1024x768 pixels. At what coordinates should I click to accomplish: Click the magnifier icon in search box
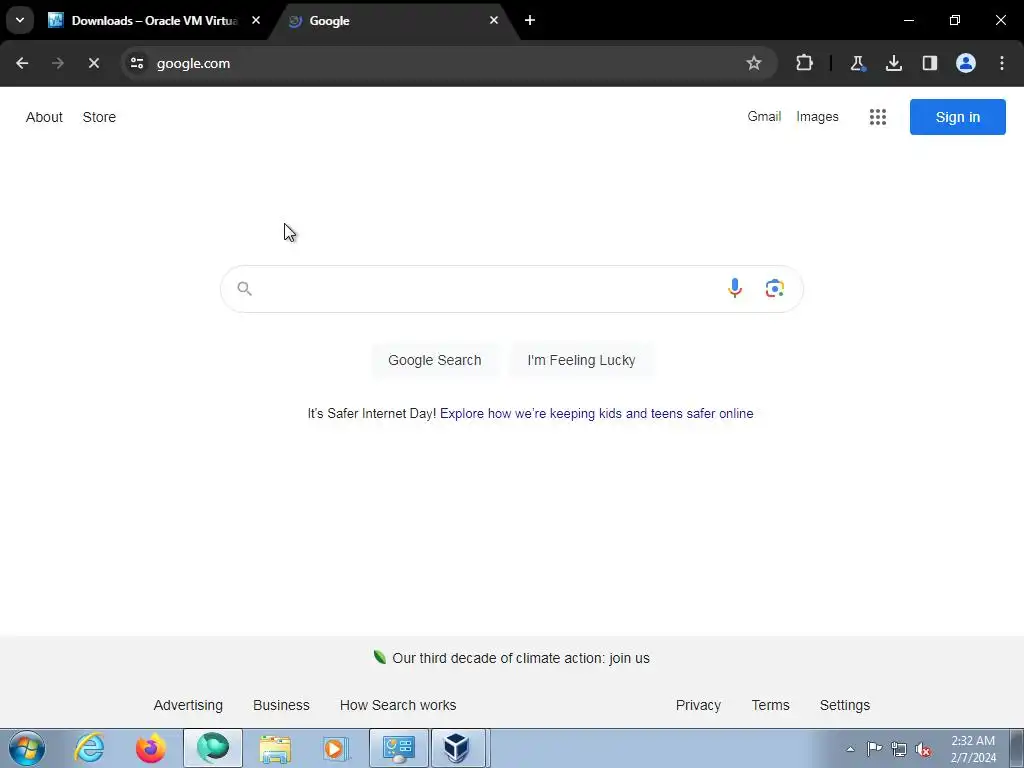click(244, 288)
